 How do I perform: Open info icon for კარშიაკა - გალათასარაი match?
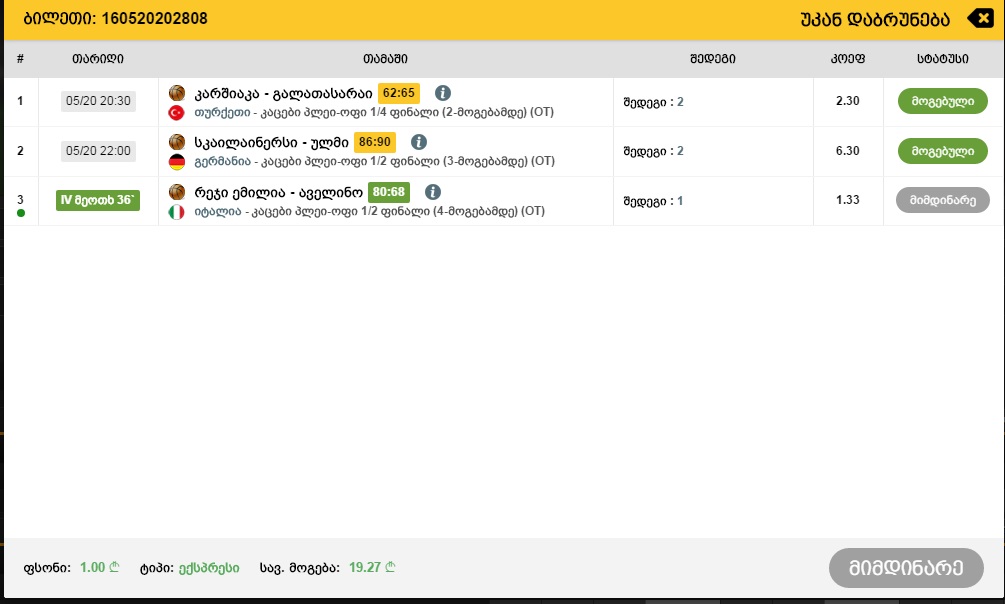point(442,93)
